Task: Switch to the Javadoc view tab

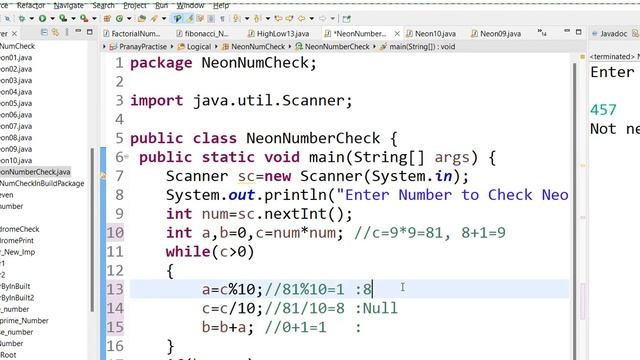Action: click(x=609, y=33)
